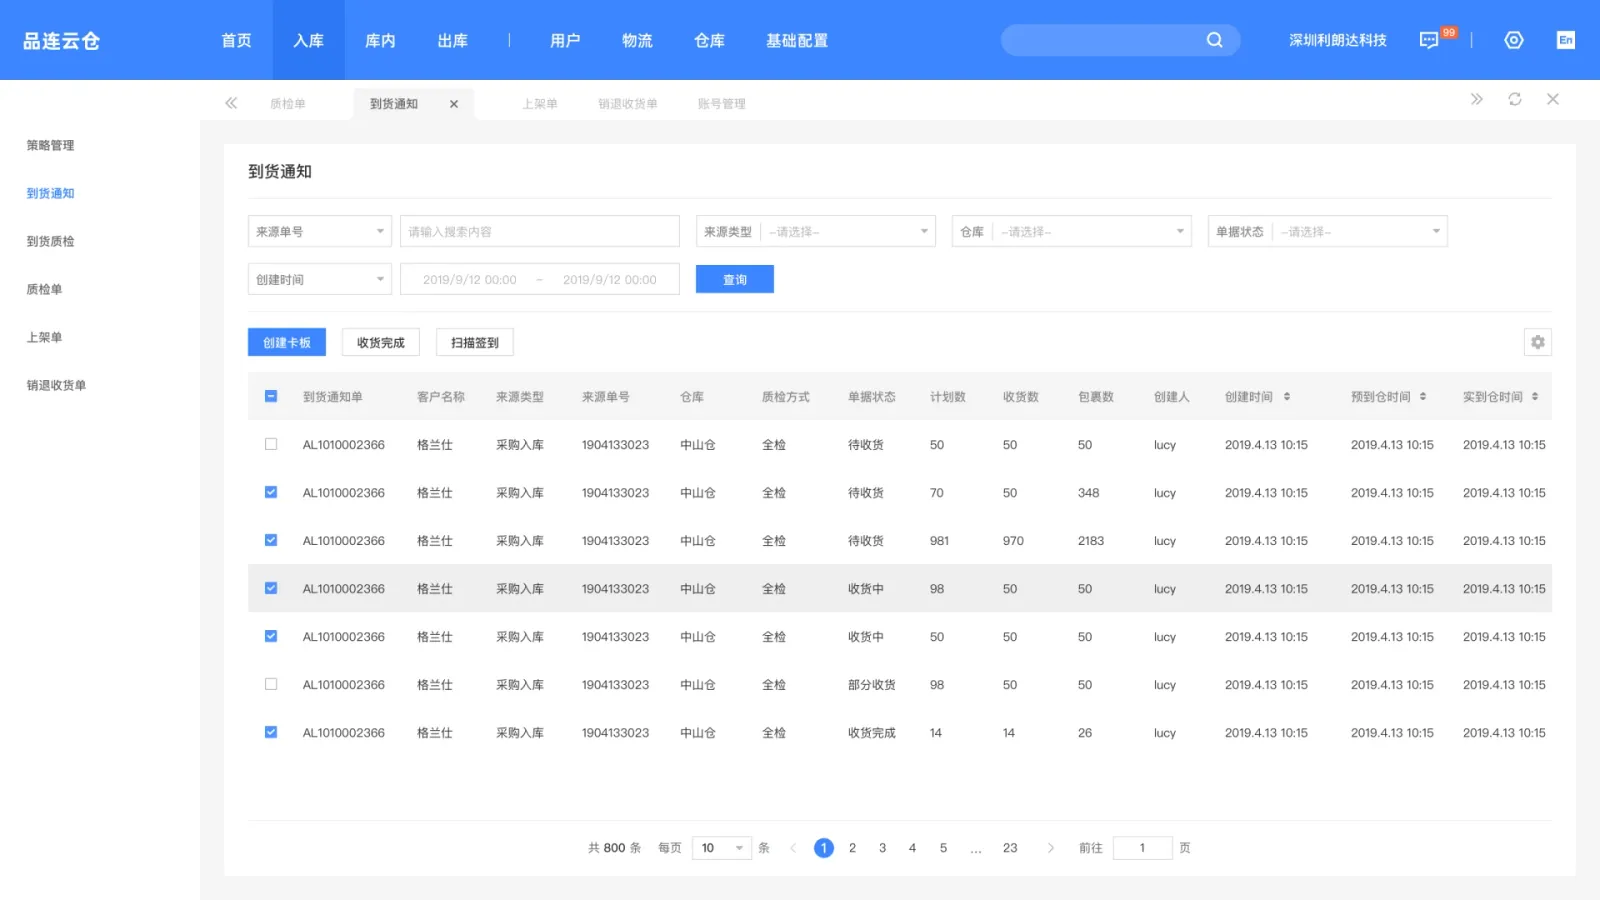Screen dimensions: 1600x900
Task: Switch to the 上架单 tab
Action: [540, 104]
